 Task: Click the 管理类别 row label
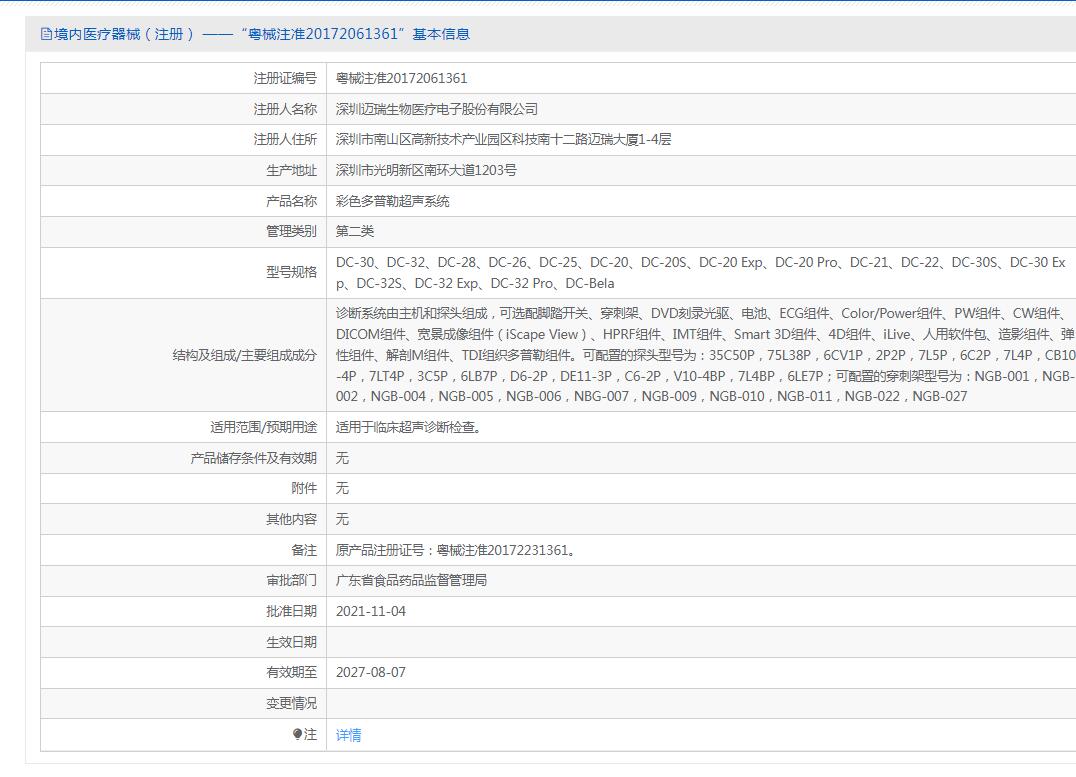coord(292,231)
